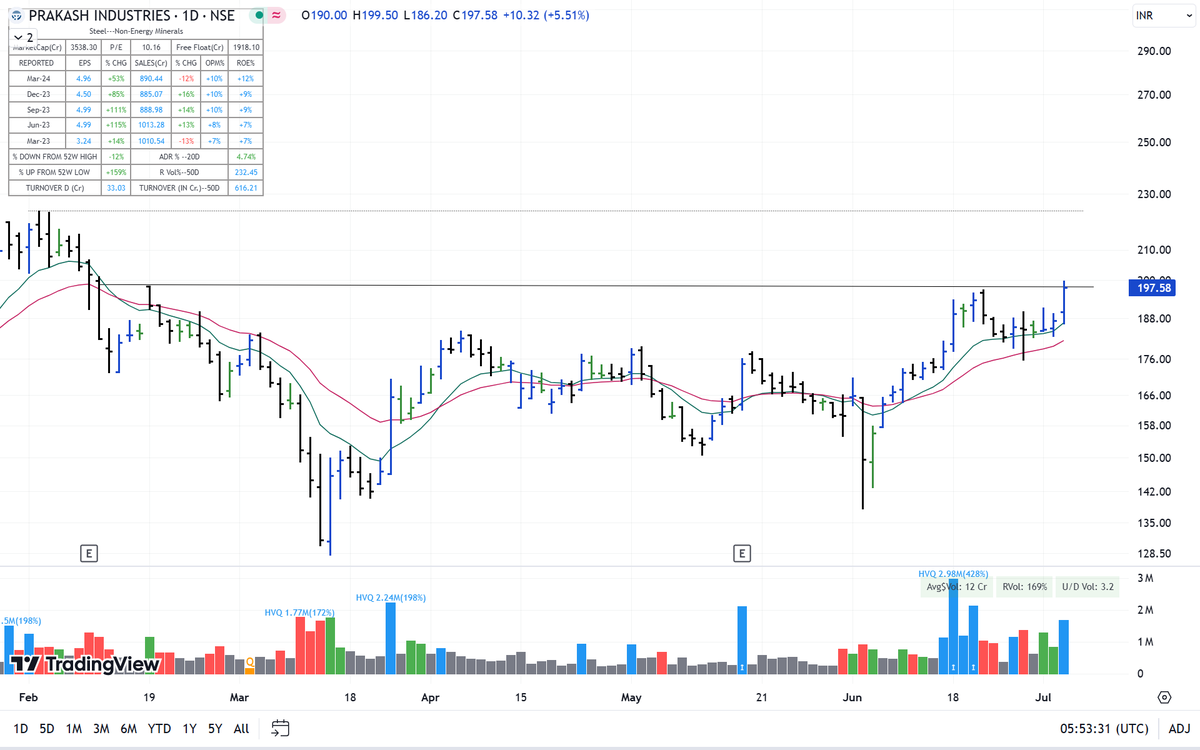The height and width of the screenshot is (750, 1200).
Task: Select the 1M date range
Action: pyautogui.click(x=74, y=729)
